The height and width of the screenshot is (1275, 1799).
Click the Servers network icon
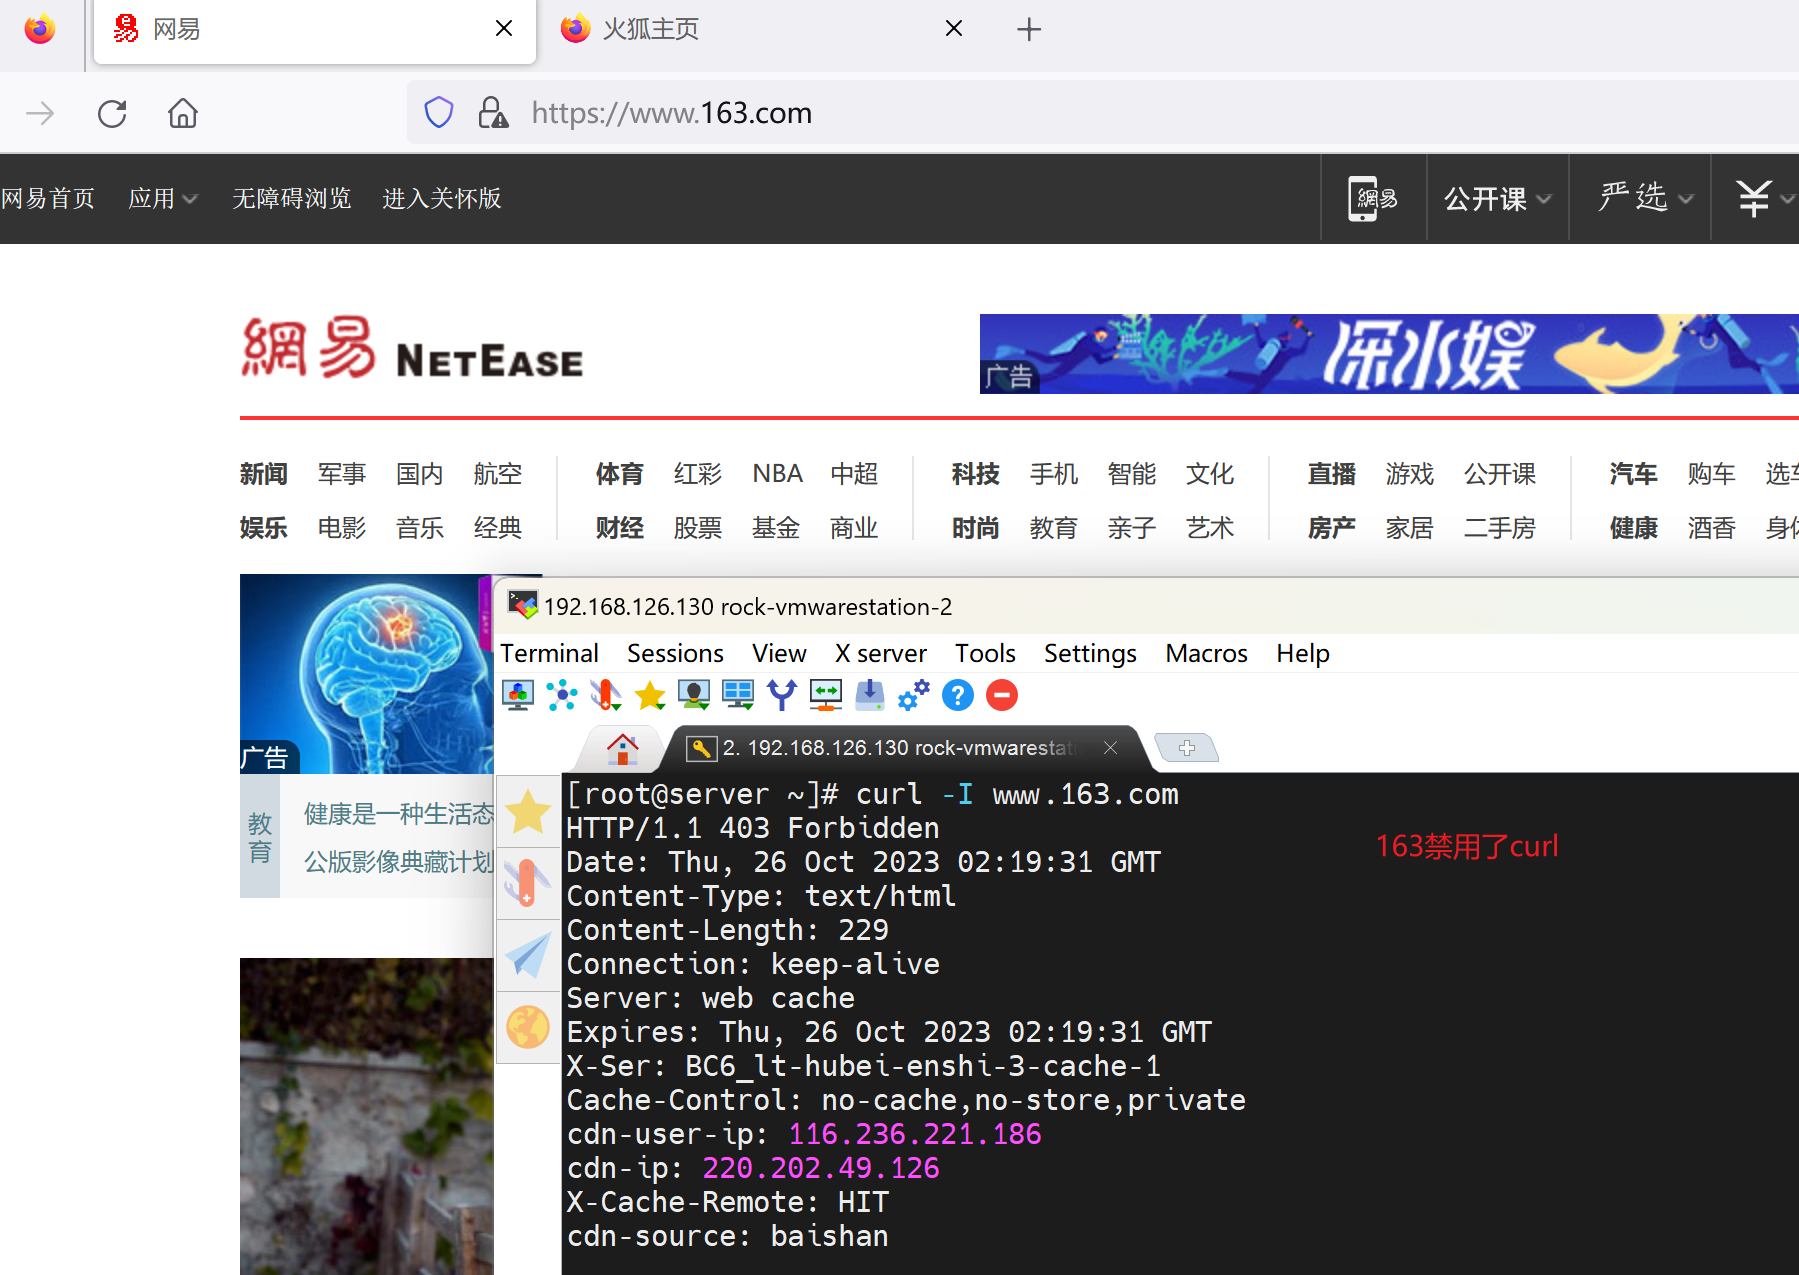tap(562, 695)
